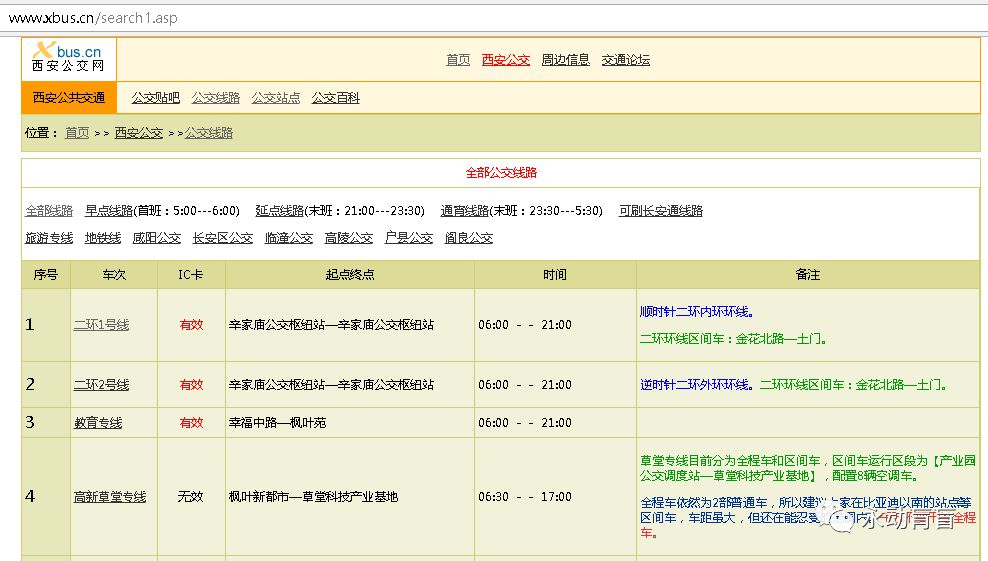Open the 首页 top navigation link
The height and width of the screenshot is (561, 988).
(x=458, y=59)
